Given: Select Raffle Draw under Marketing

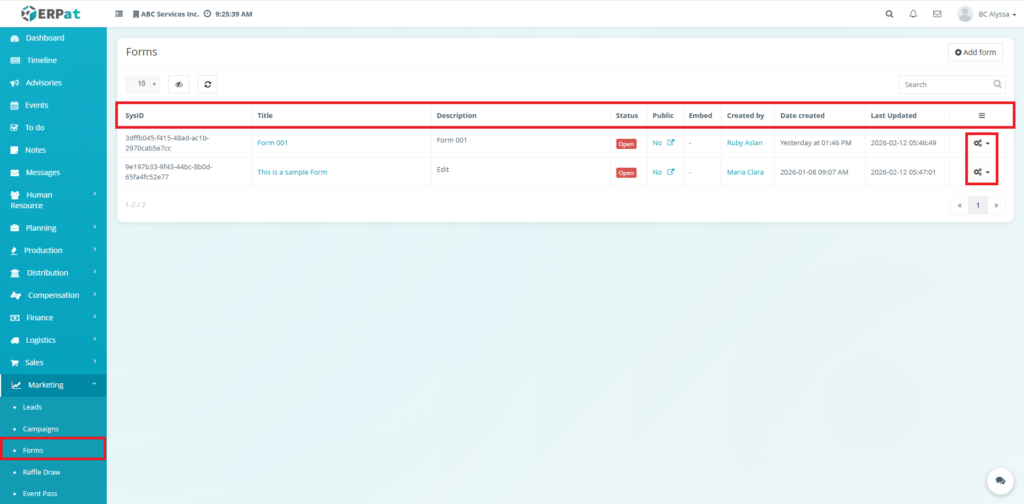Looking at the screenshot, I should tap(41, 471).
